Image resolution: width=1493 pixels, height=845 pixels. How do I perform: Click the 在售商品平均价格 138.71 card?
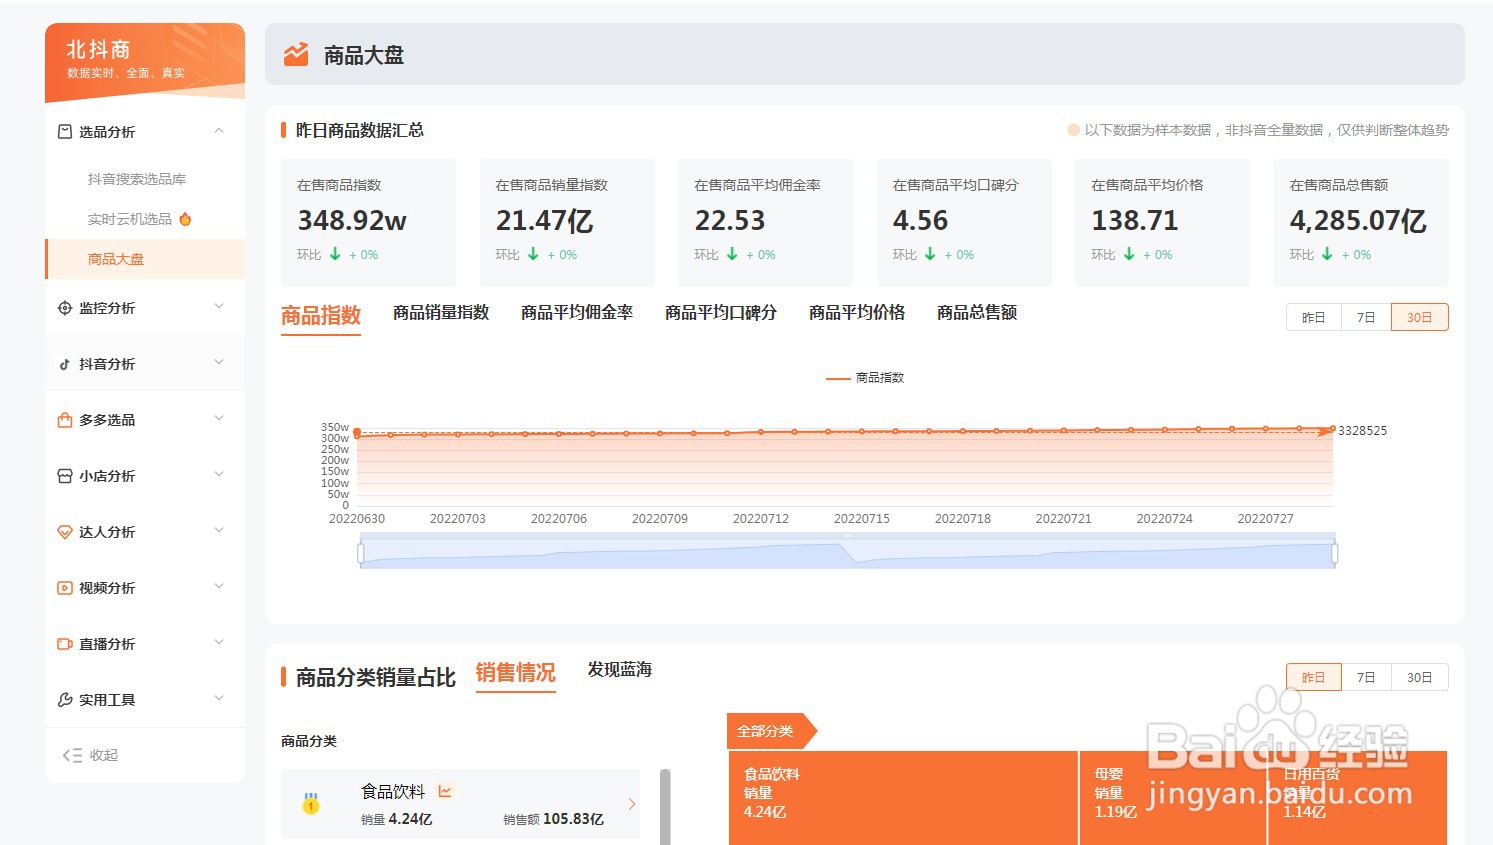tap(1162, 222)
